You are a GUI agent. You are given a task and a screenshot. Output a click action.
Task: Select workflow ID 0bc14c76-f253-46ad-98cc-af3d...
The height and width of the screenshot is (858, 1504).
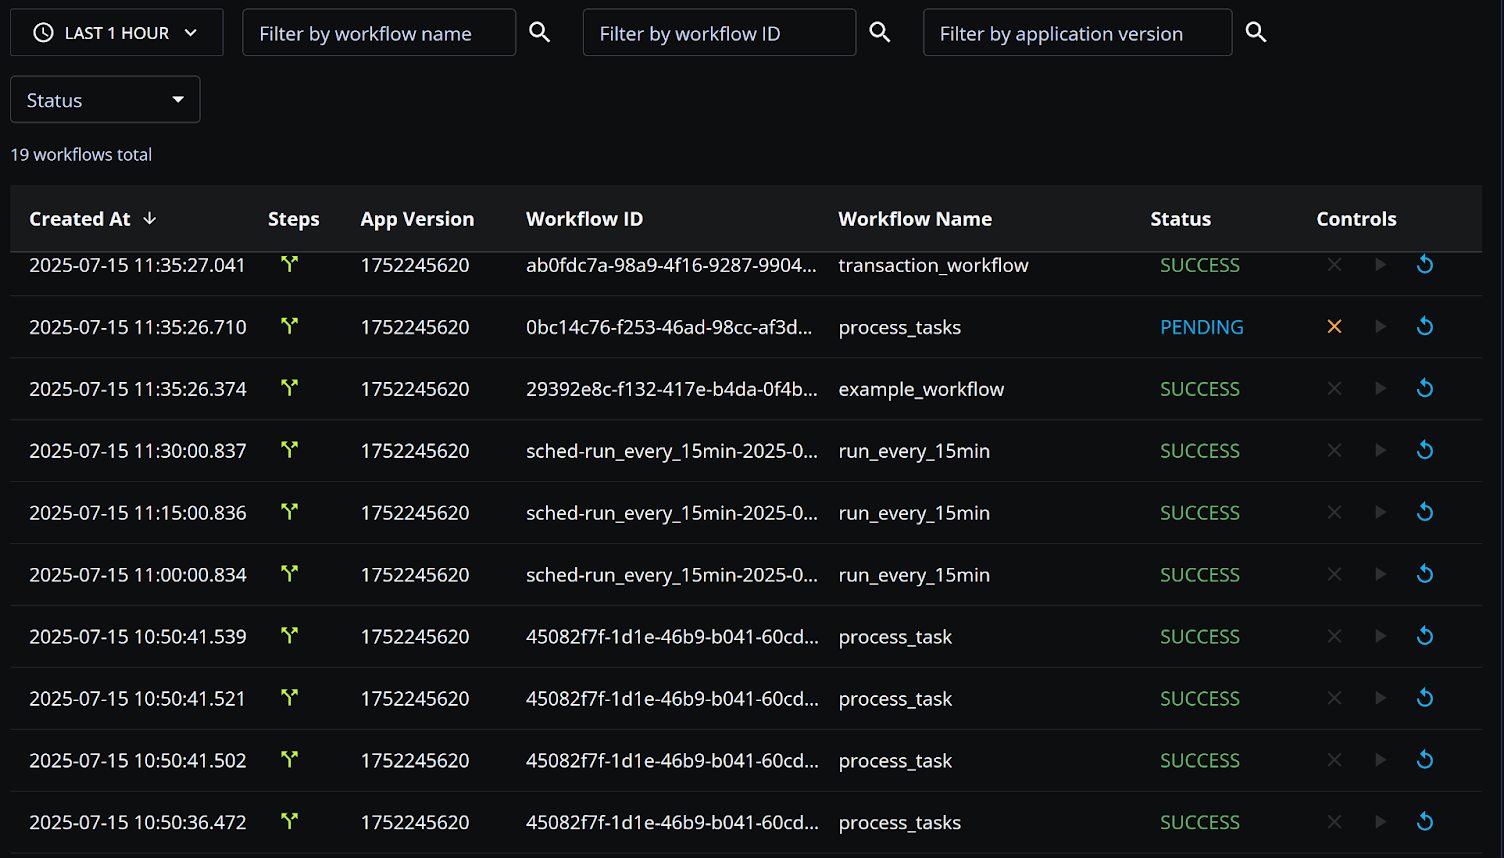(669, 327)
